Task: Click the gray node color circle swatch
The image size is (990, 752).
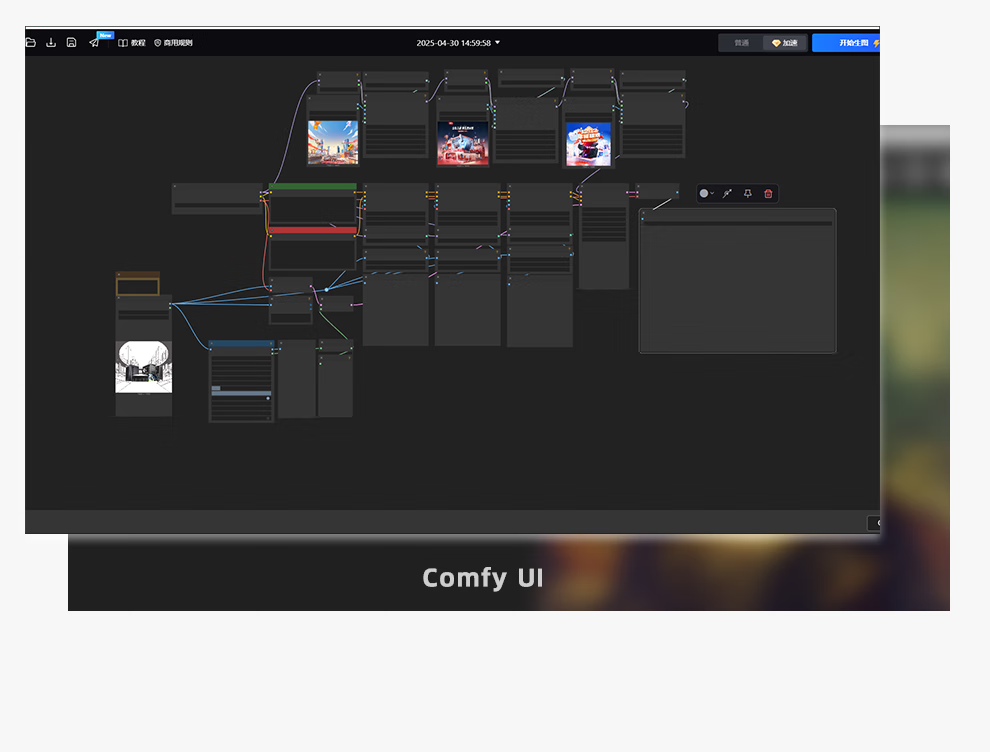Action: coord(704,193)
